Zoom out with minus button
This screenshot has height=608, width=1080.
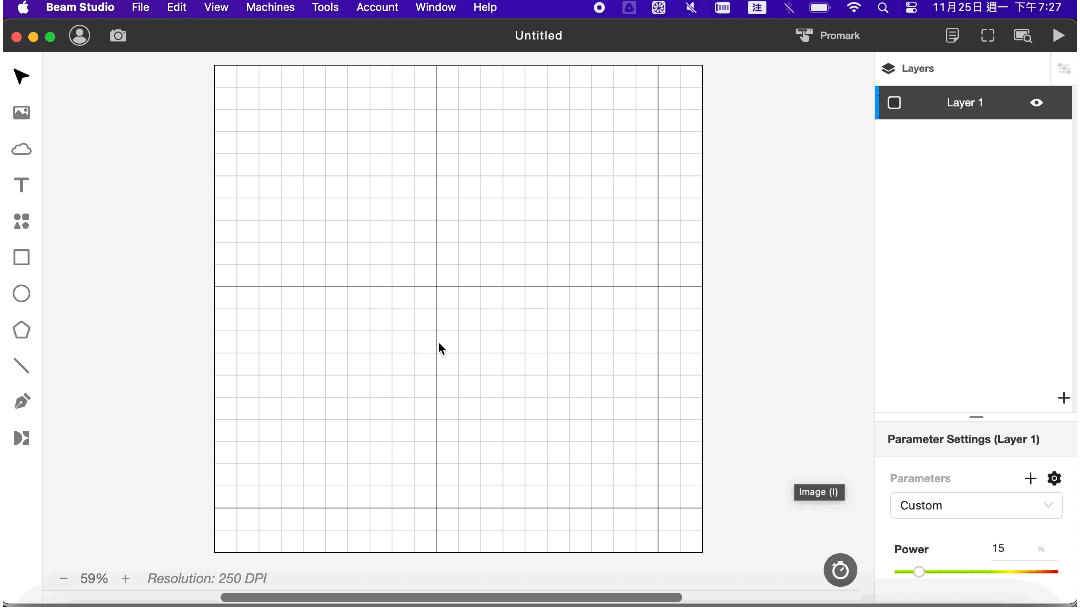click(63, 578)
